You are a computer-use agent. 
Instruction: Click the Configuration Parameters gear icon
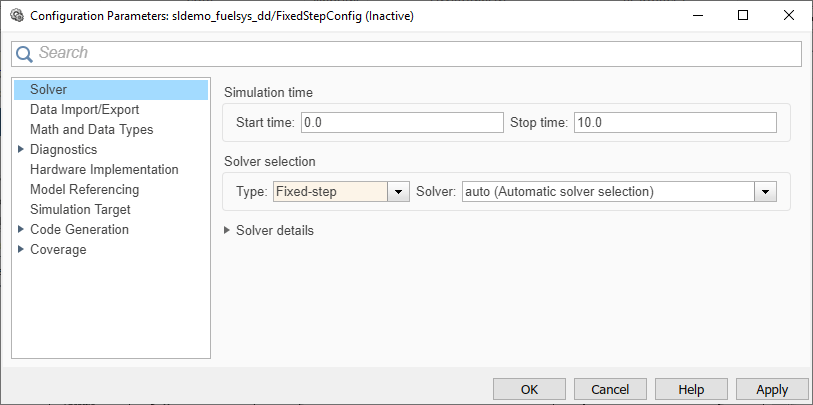(x=16, y=16)
